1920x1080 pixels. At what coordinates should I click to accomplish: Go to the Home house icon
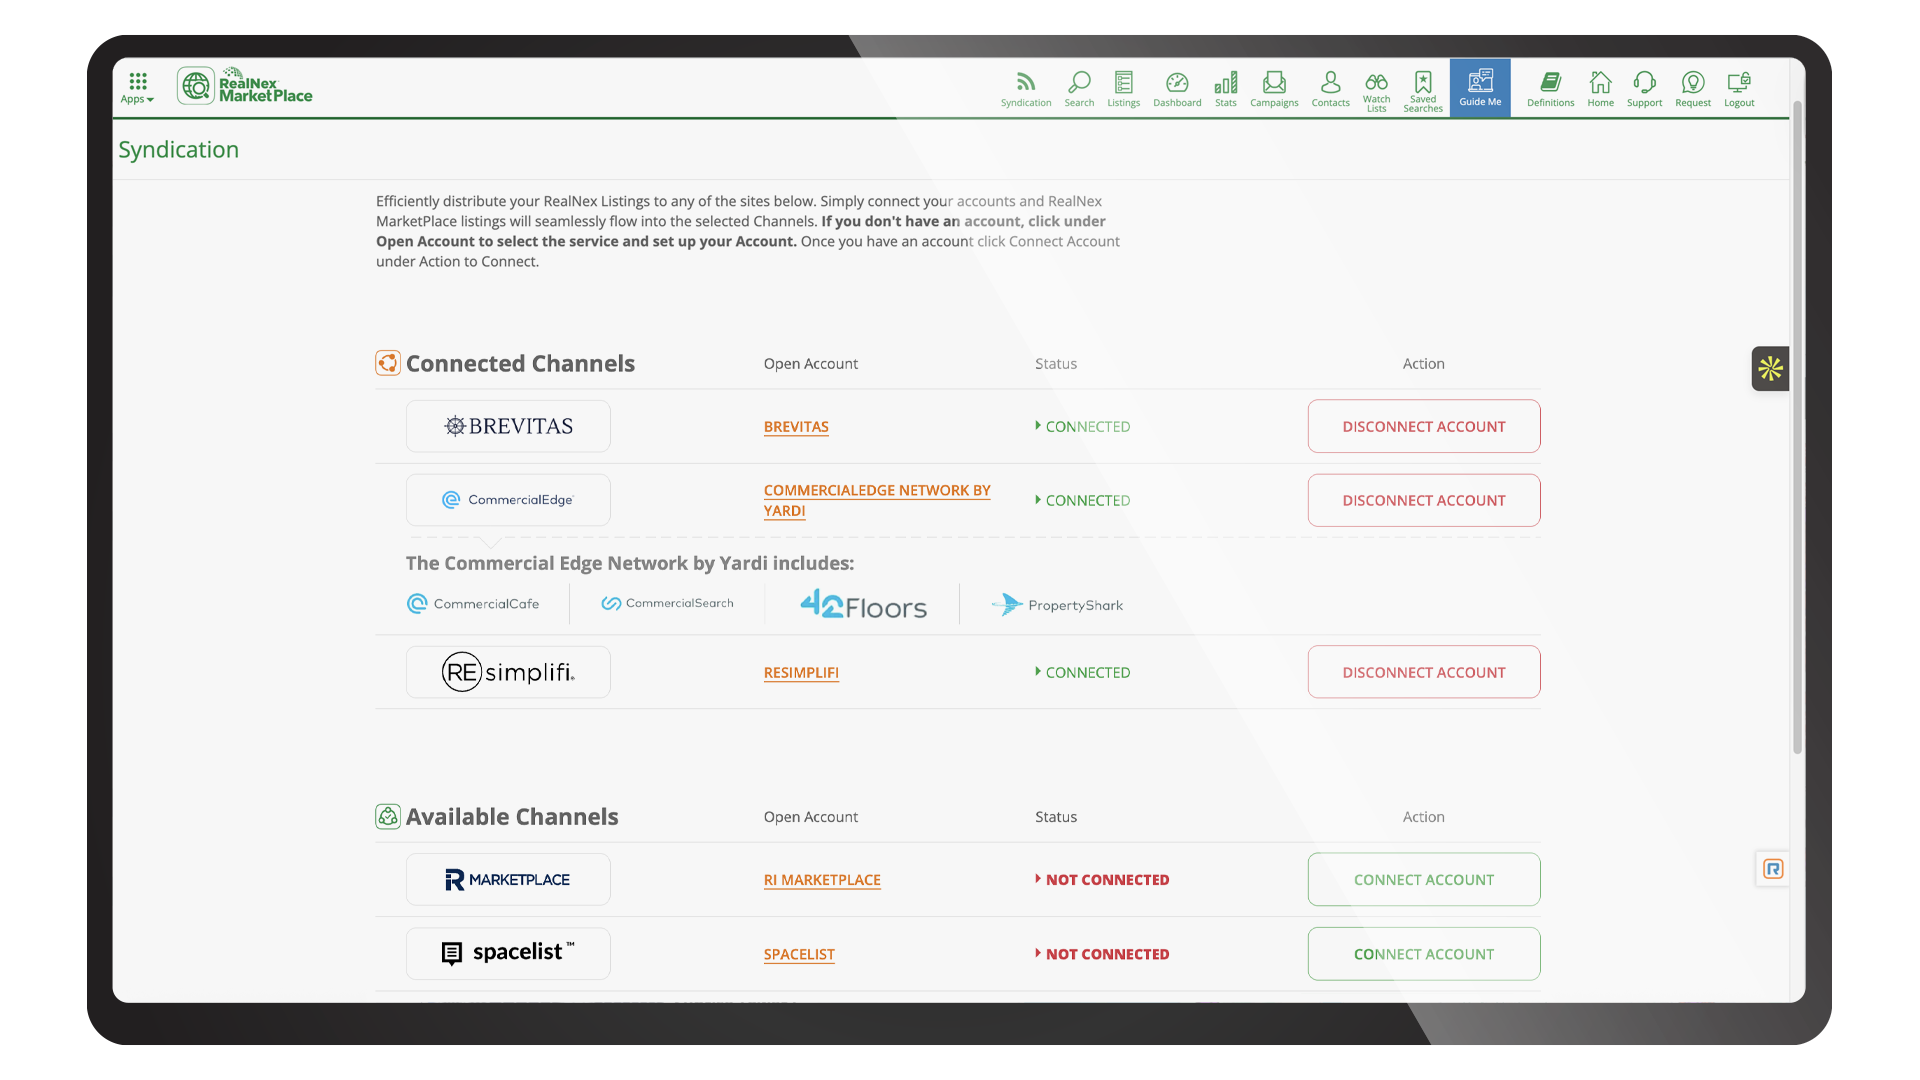click(x=1601, y=89)
